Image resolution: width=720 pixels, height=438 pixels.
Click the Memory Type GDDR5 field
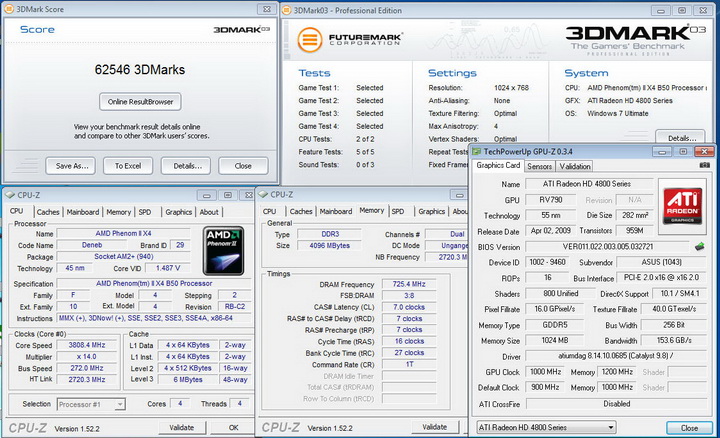(x=555, y=325)
